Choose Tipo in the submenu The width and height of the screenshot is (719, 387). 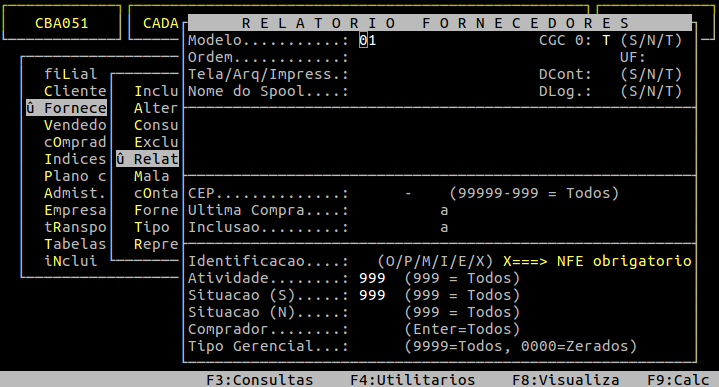(x=151, y=227)
